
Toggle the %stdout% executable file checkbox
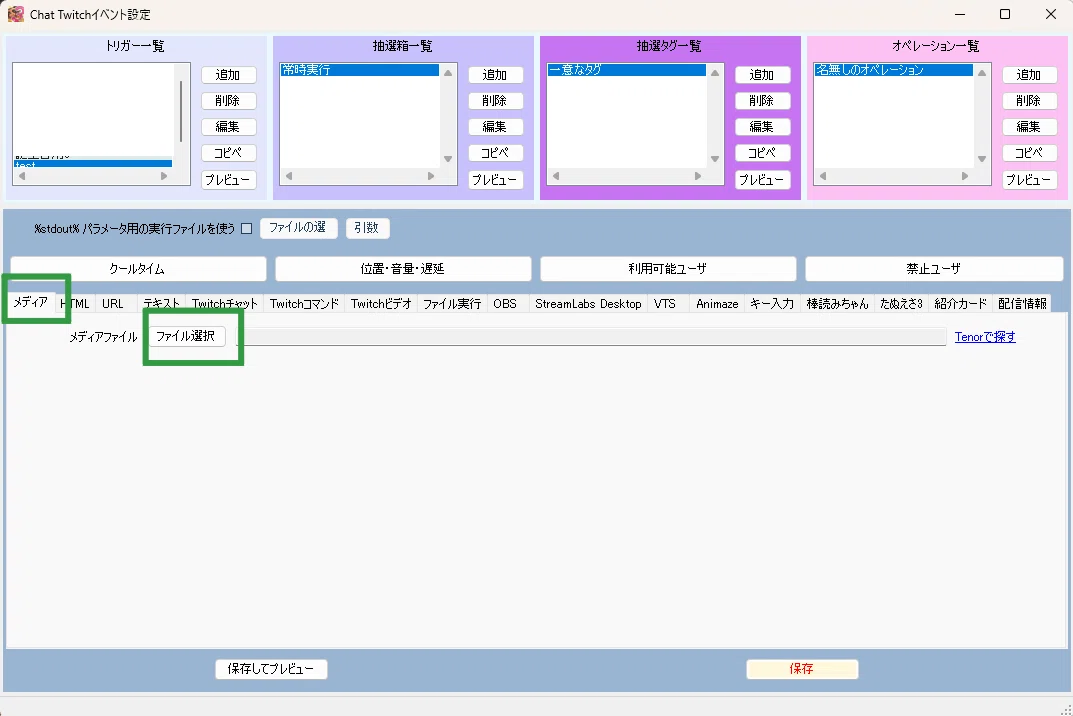coord(246,229)
